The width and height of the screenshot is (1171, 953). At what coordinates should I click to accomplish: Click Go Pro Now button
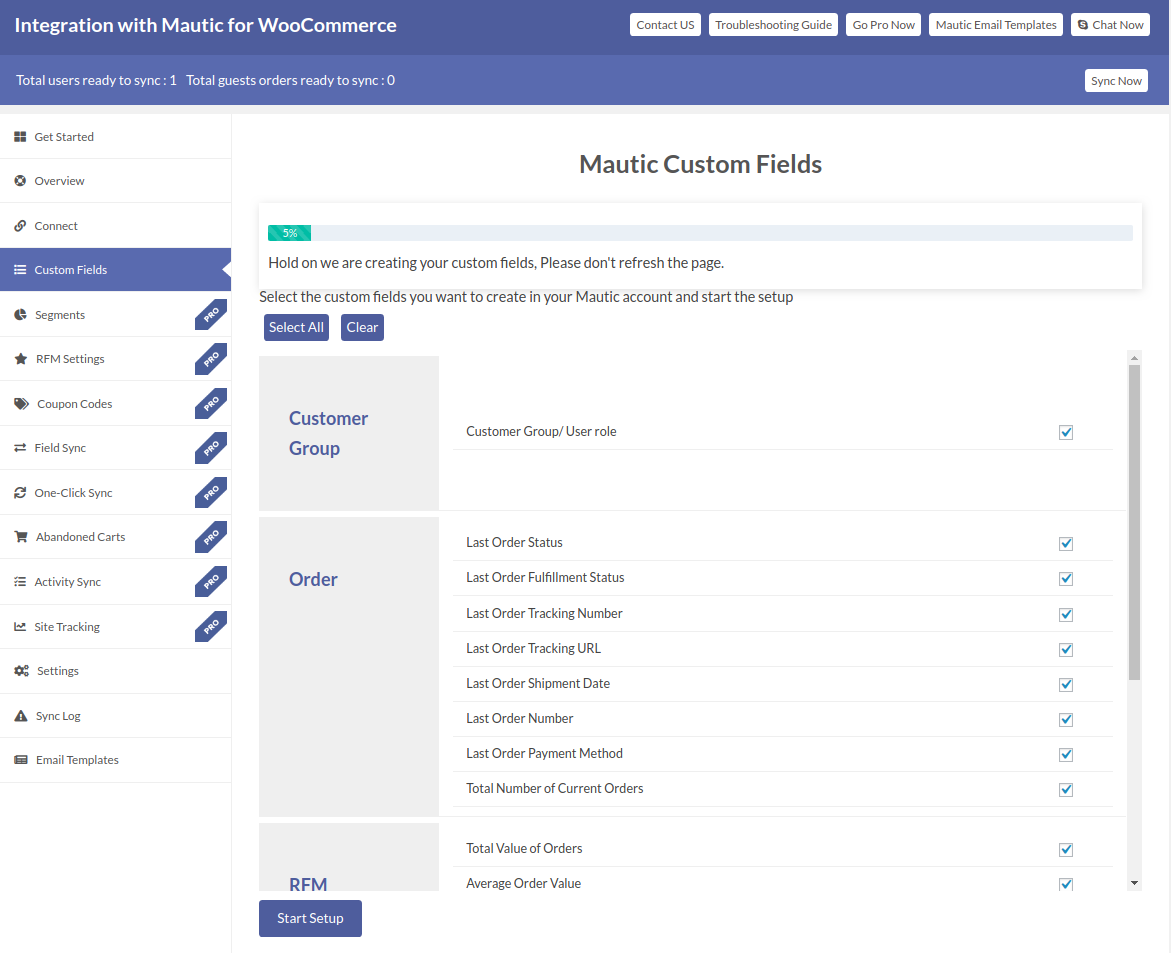click(x=883, y=25)
